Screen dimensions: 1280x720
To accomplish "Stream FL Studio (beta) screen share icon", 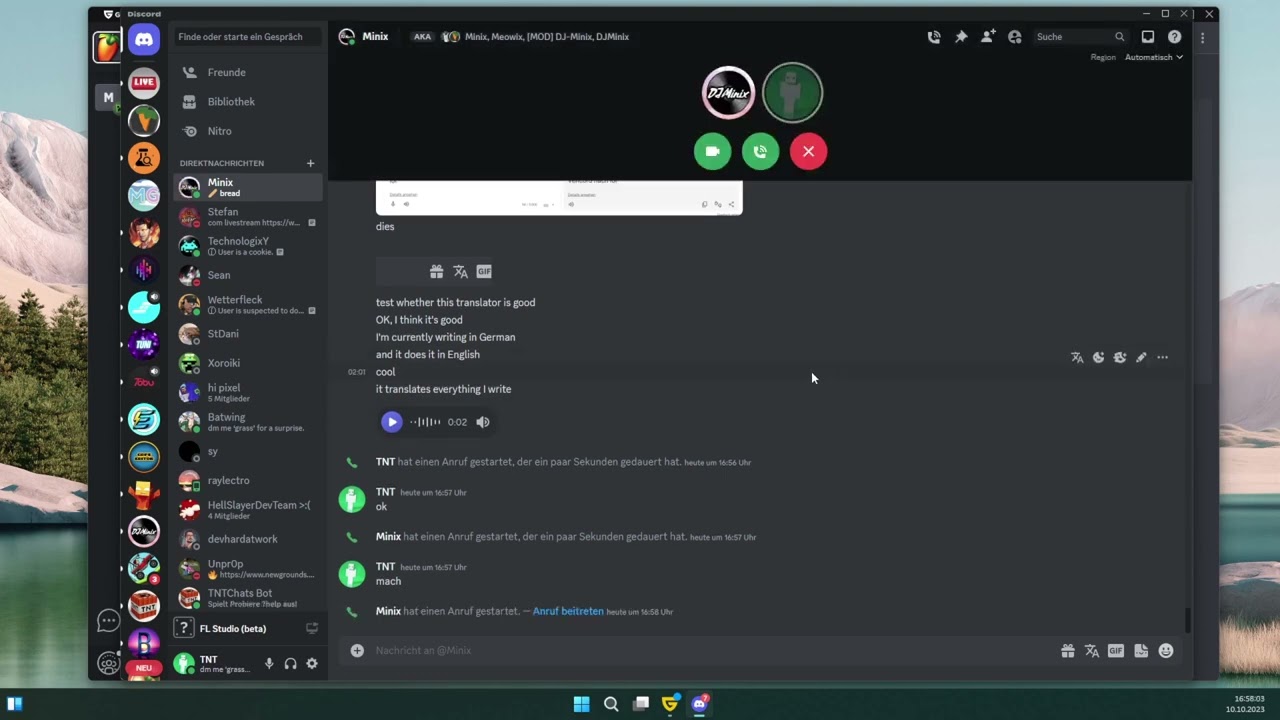I will pyautogui.click(x=312, y=629).
